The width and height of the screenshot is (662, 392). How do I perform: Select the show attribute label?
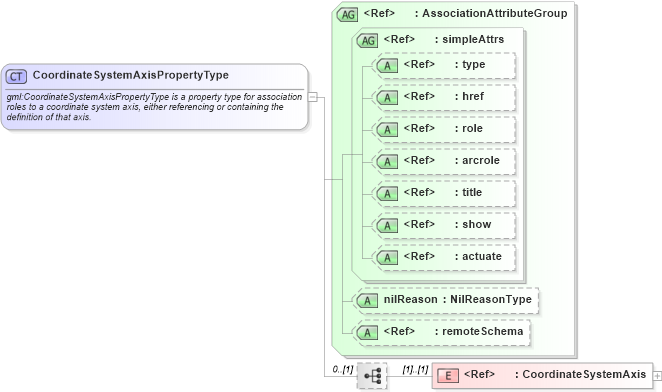[x=477, y=224]
